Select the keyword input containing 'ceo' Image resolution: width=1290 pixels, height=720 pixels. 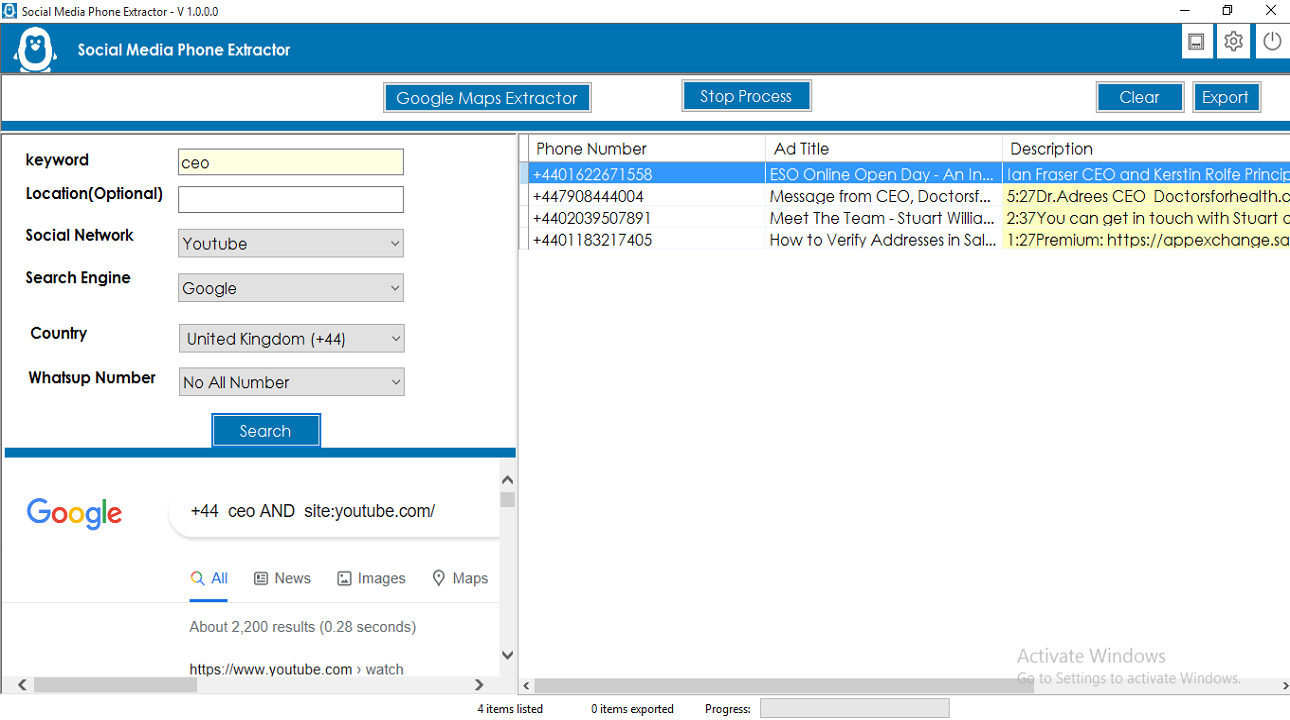pos(290,161)
